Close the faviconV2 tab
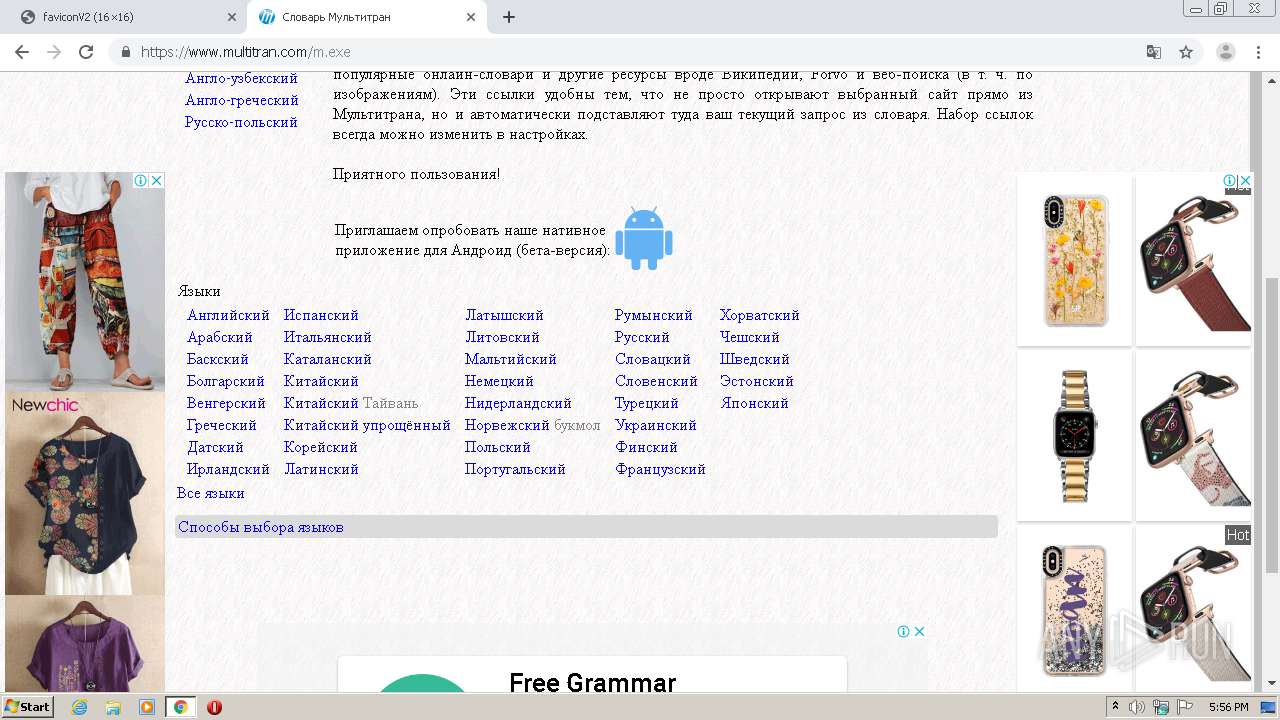 232,17
